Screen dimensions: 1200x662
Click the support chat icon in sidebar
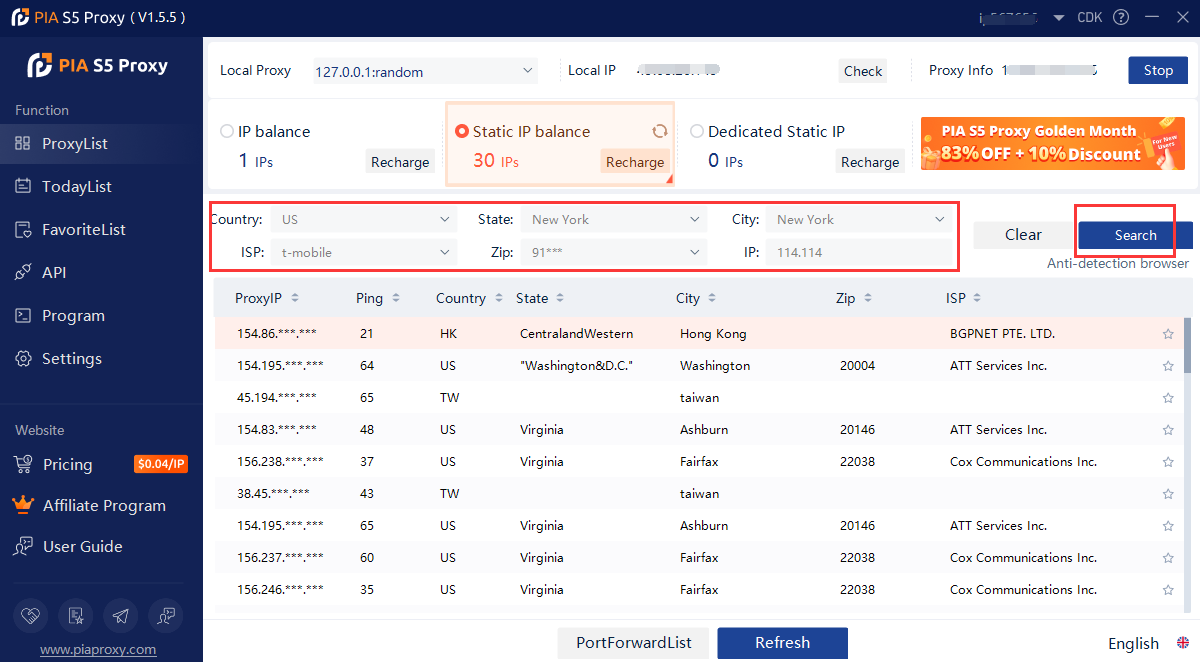tap(164, 615)
